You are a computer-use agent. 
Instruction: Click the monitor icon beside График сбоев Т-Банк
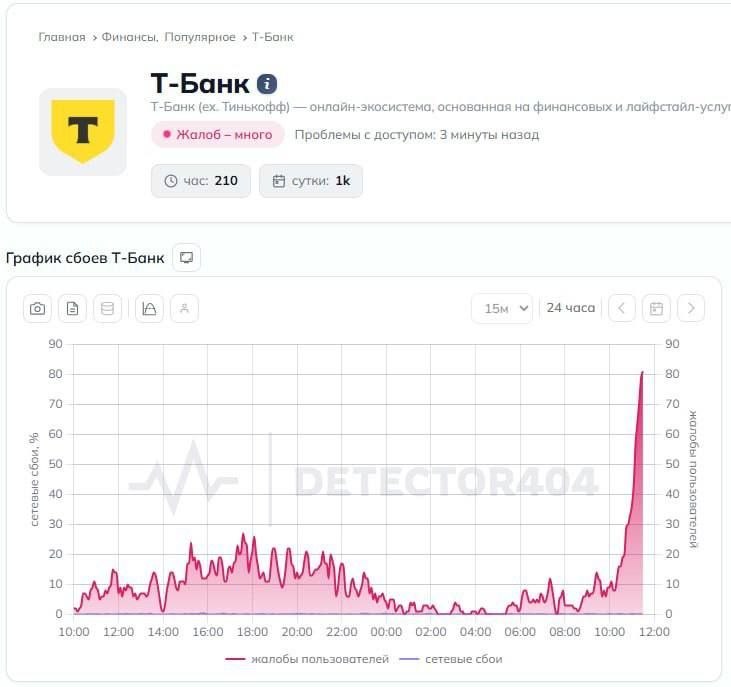[186, 258]
